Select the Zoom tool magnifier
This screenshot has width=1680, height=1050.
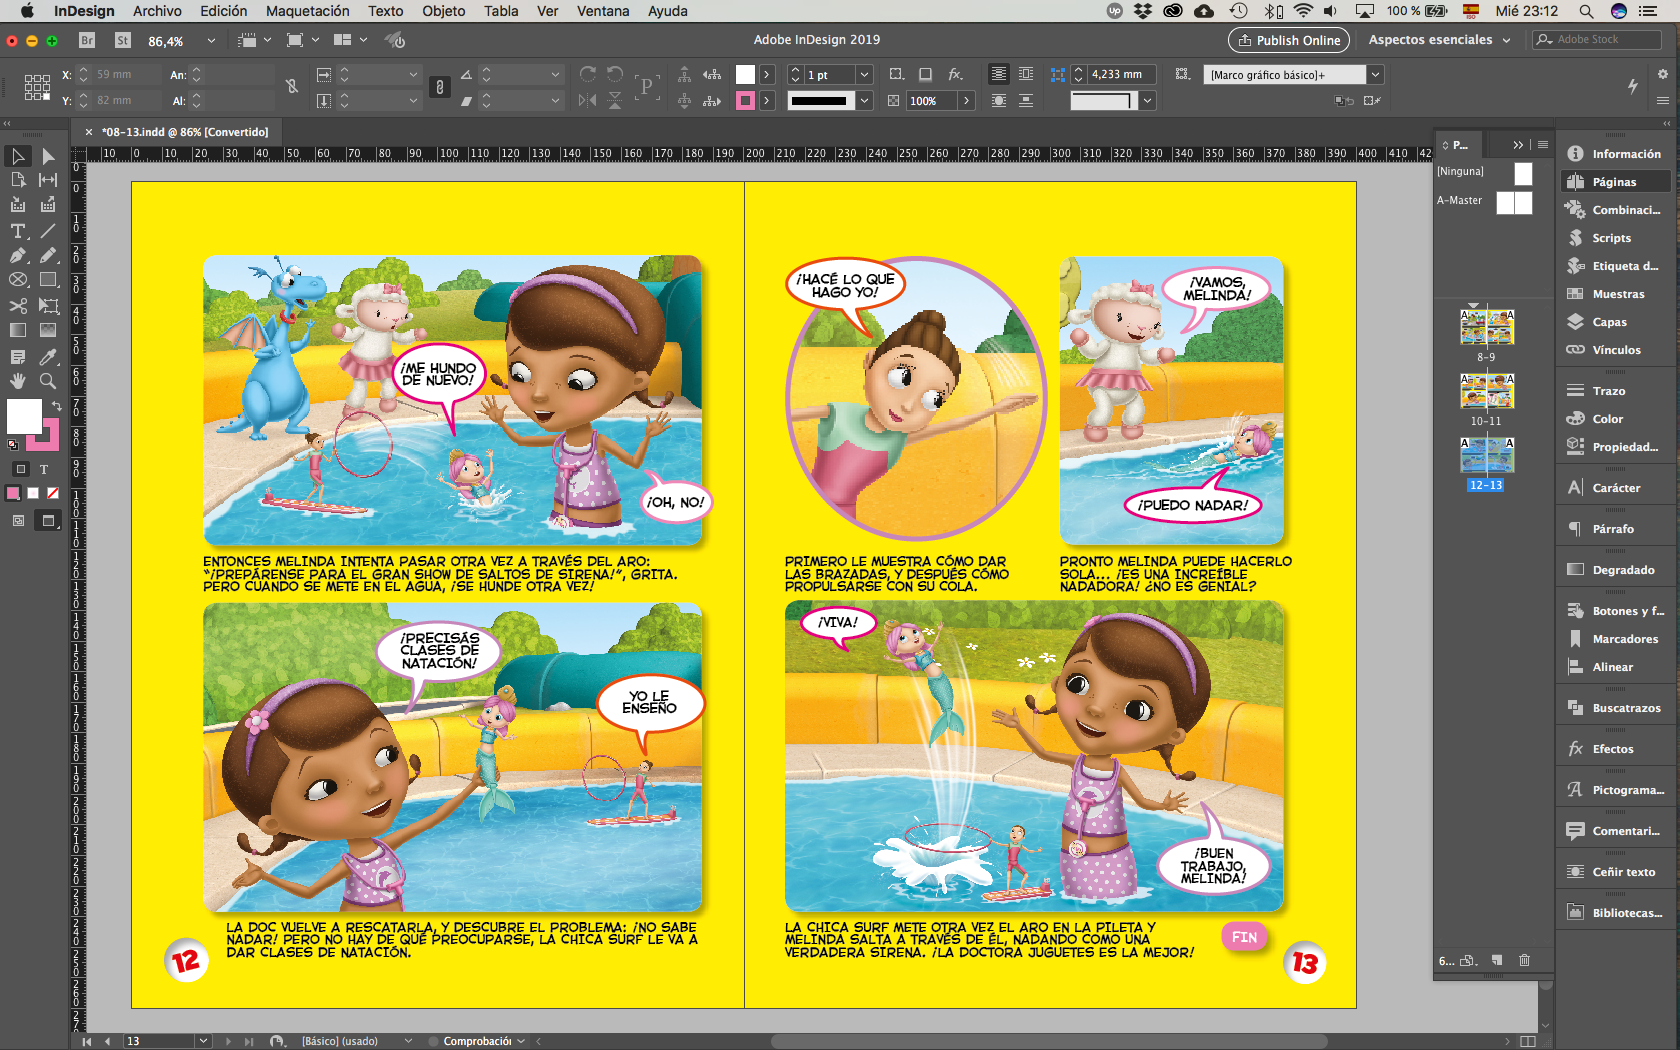point(48,381)
